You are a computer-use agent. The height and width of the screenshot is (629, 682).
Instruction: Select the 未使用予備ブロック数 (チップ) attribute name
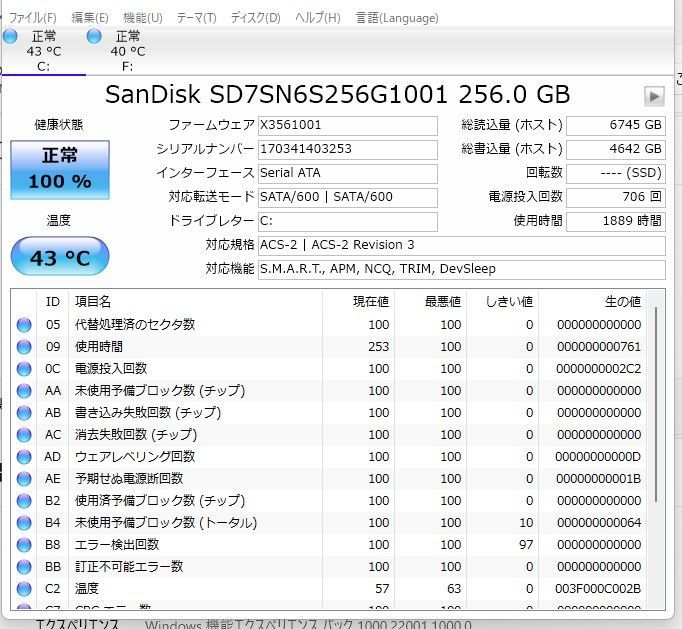pos(160,391)
